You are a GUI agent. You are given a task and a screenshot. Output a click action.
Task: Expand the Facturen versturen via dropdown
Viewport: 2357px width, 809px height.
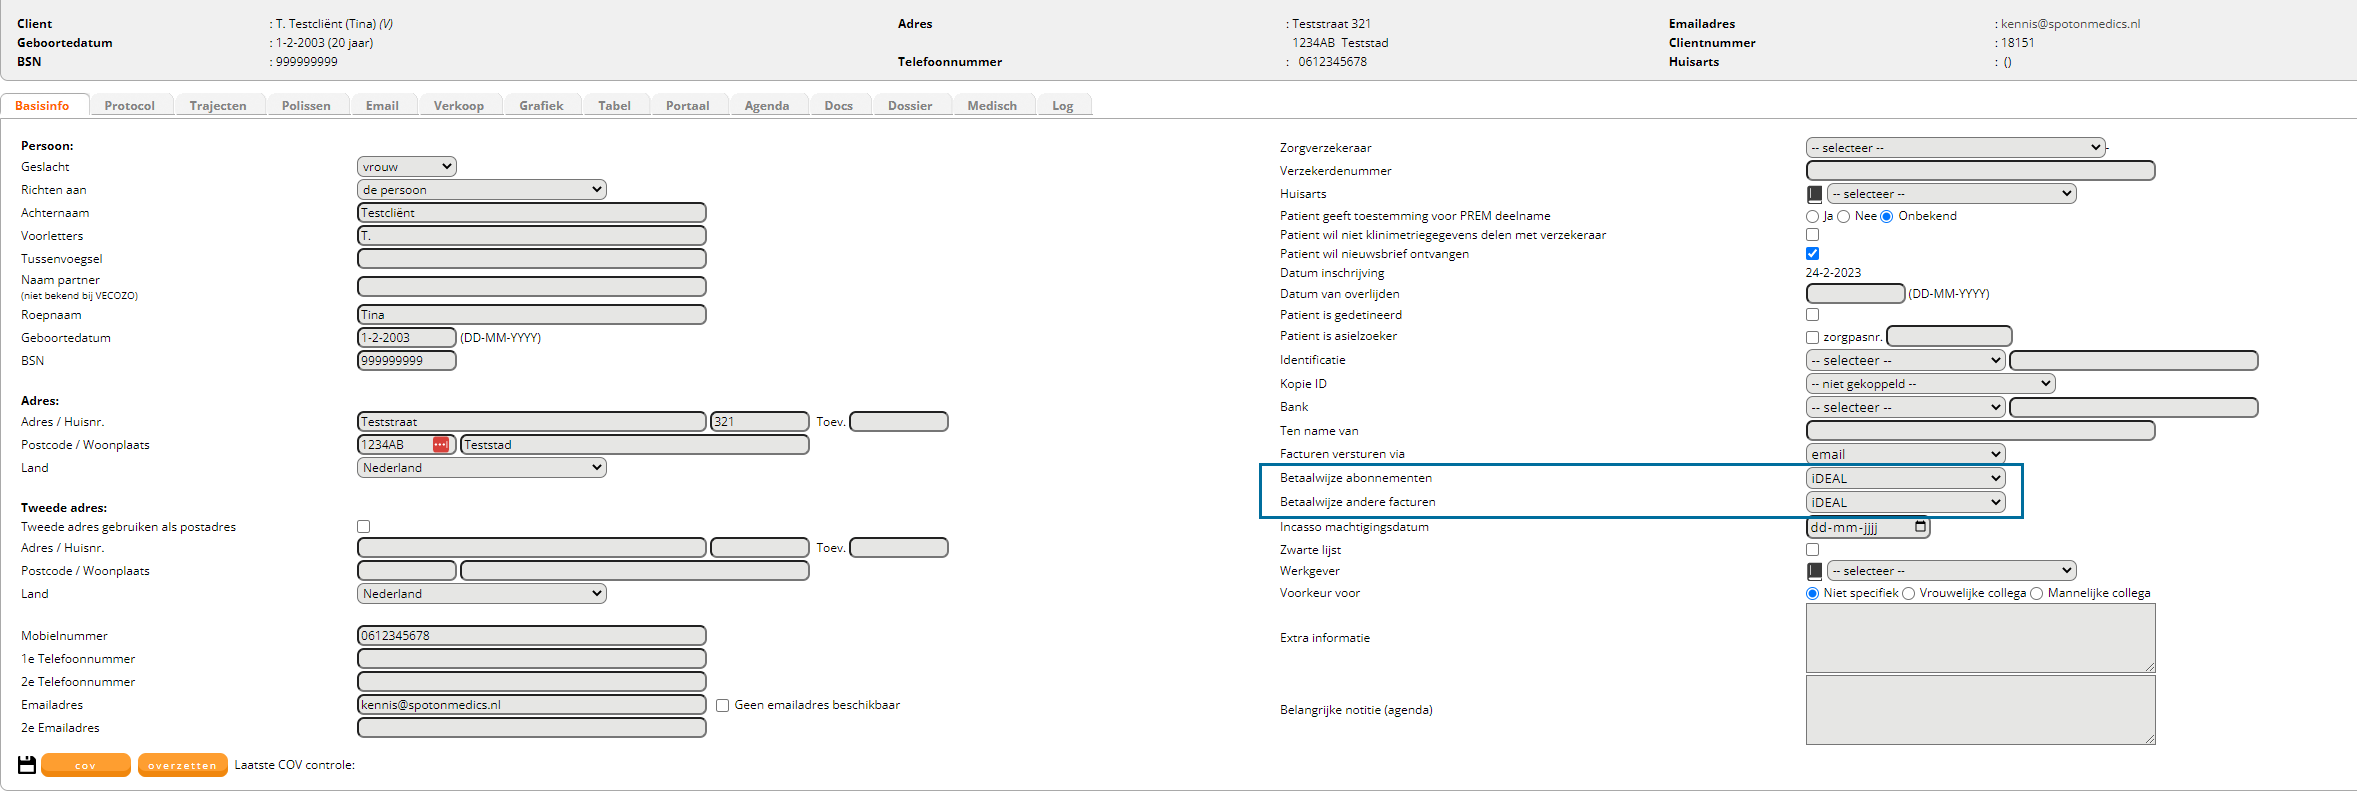click(1905, 454)
